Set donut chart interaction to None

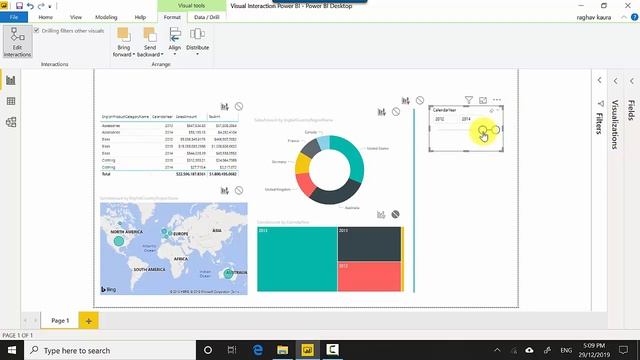[x=396, y=111]
